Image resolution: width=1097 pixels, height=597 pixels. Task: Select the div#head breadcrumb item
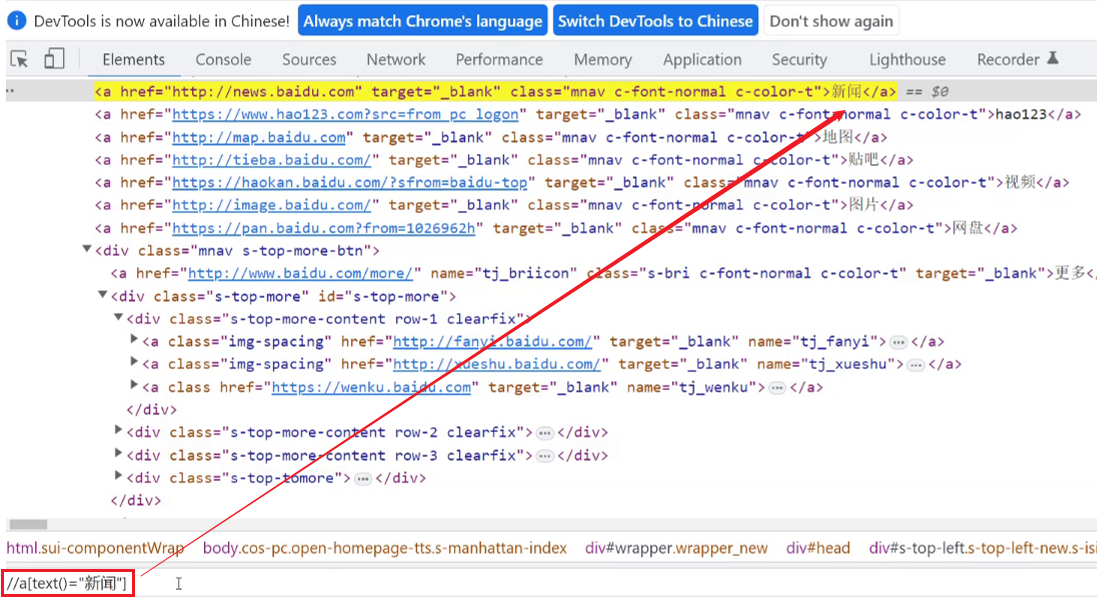click(x=818, y=548)
